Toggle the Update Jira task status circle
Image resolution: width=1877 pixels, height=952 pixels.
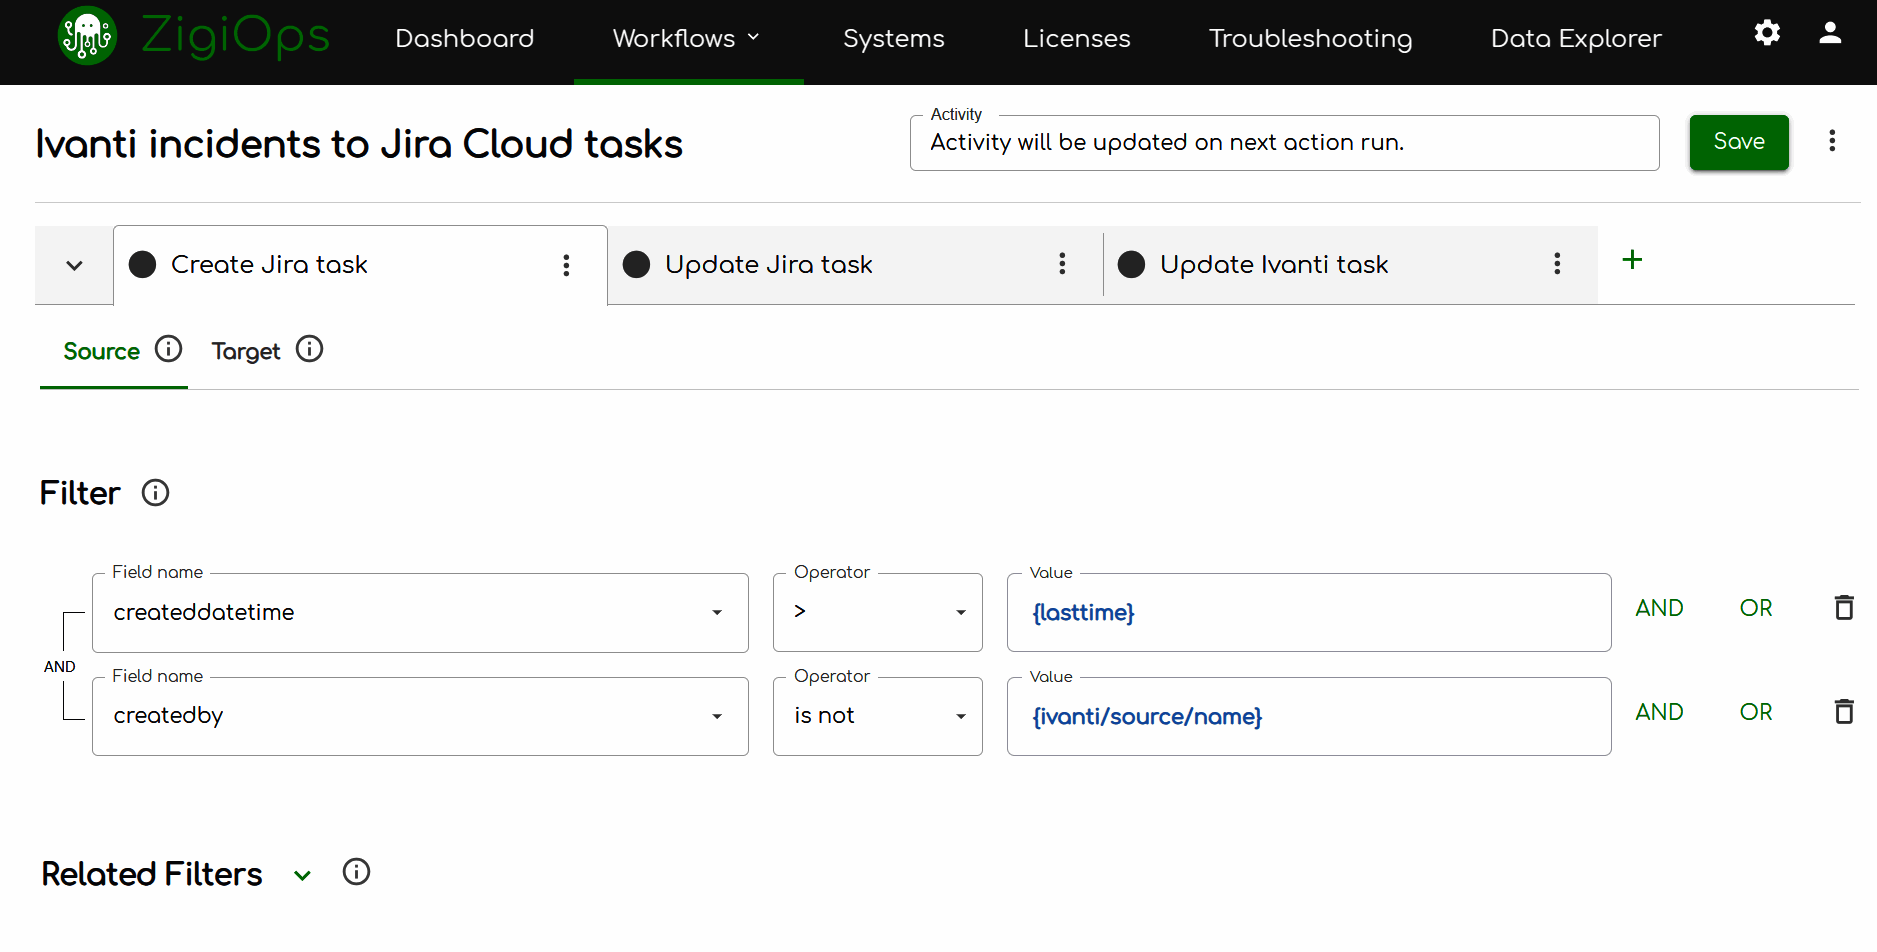pos(637,265)
